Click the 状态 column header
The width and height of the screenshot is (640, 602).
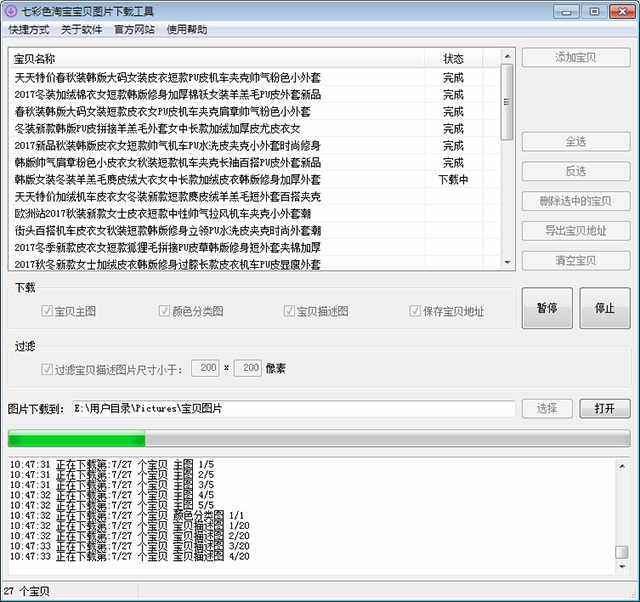(x=452, y=59)
